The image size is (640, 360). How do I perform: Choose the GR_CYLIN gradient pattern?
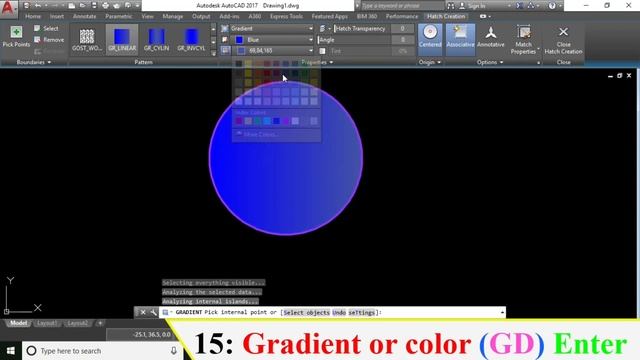[x=156, y=39]
